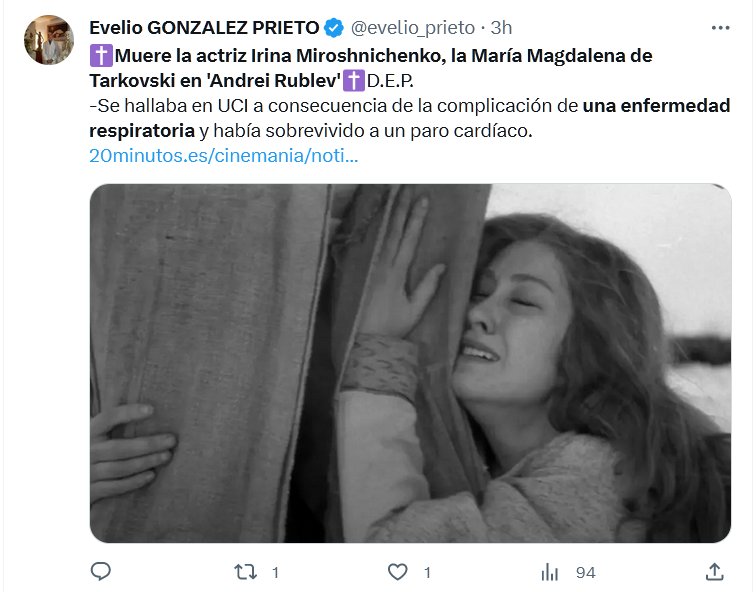The image size is (756, 592).
Task: Open the black-and-white film still image
Action: (410, 363)
